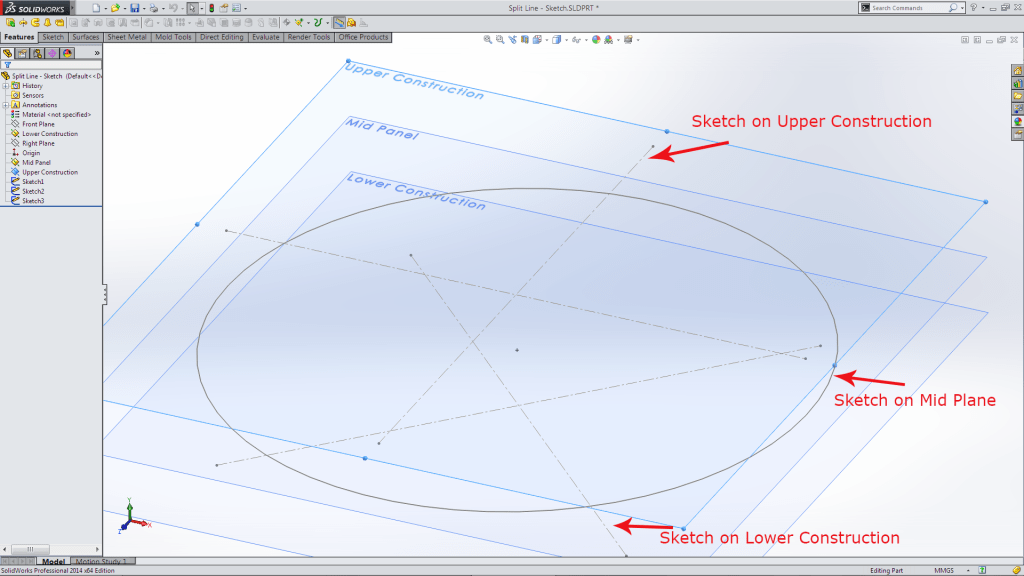Viewport: 1024px width, 576px height.
Task: Open the PropertyManager tab icon
Action: click(22, 53)
